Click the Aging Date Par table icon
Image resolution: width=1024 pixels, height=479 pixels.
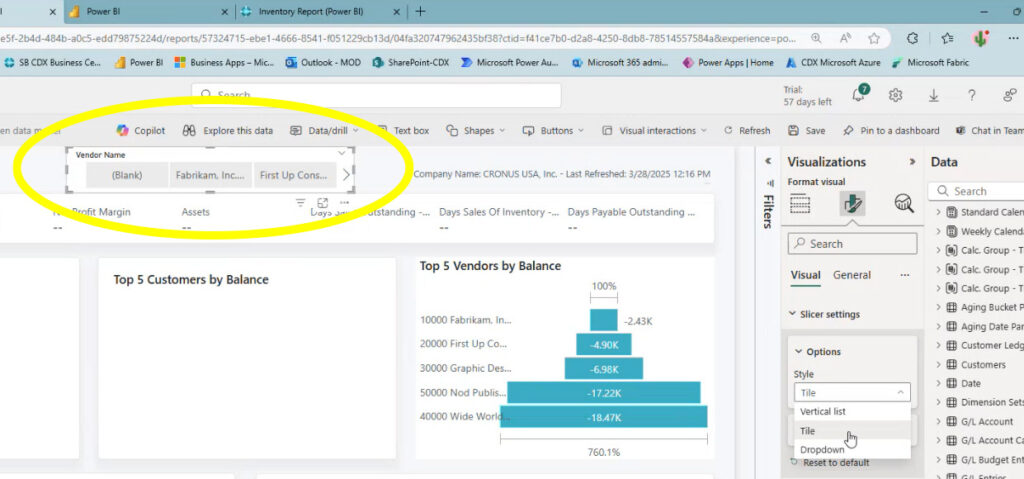pos(951,326)
